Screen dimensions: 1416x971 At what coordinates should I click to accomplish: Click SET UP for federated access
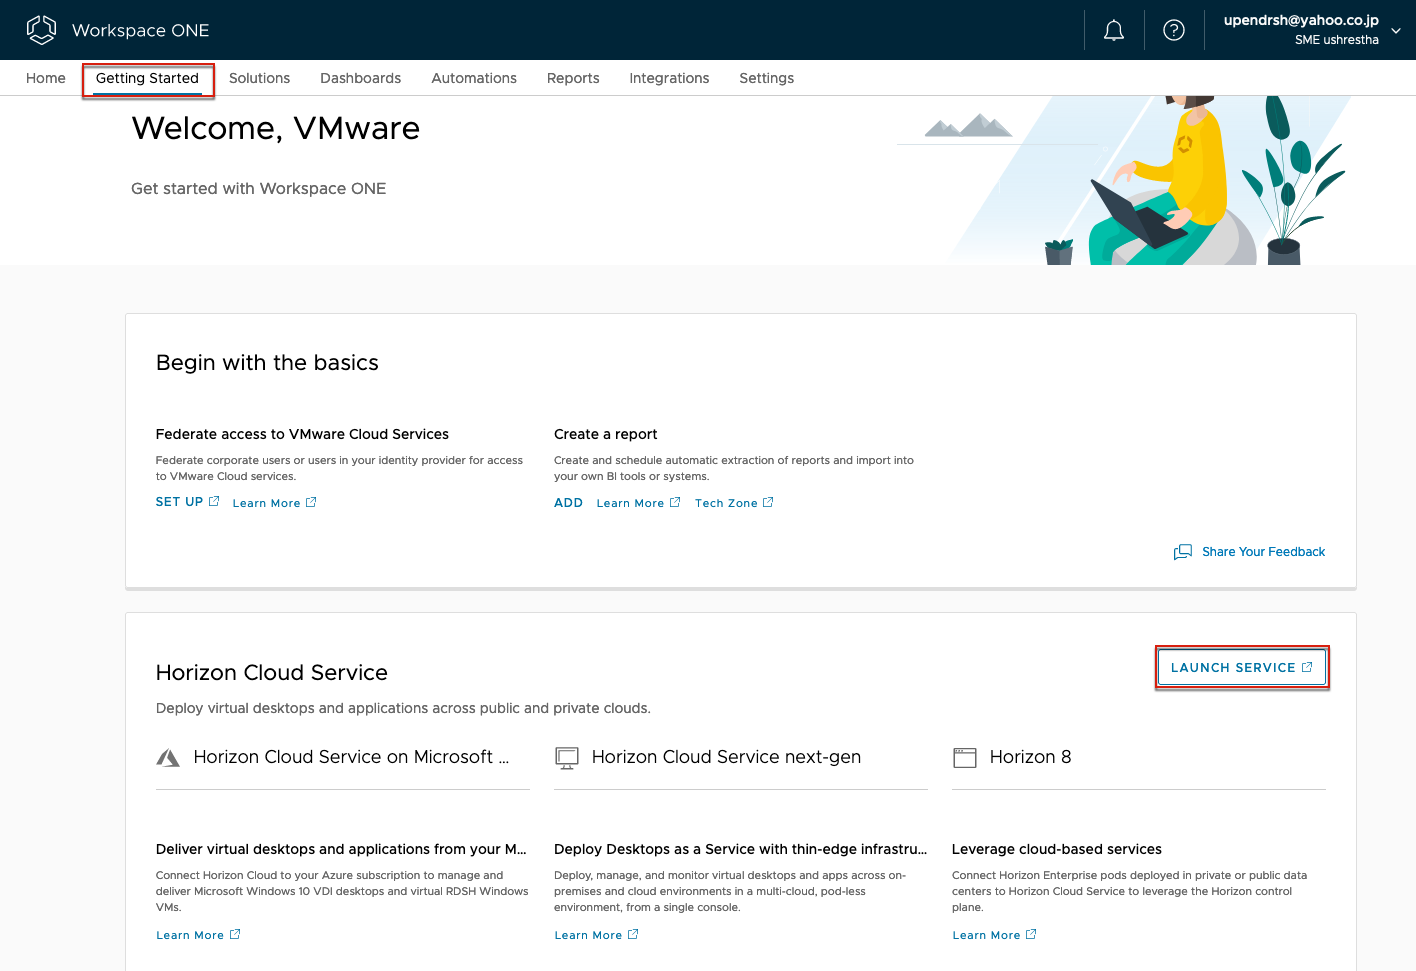[x=179, y=502]
